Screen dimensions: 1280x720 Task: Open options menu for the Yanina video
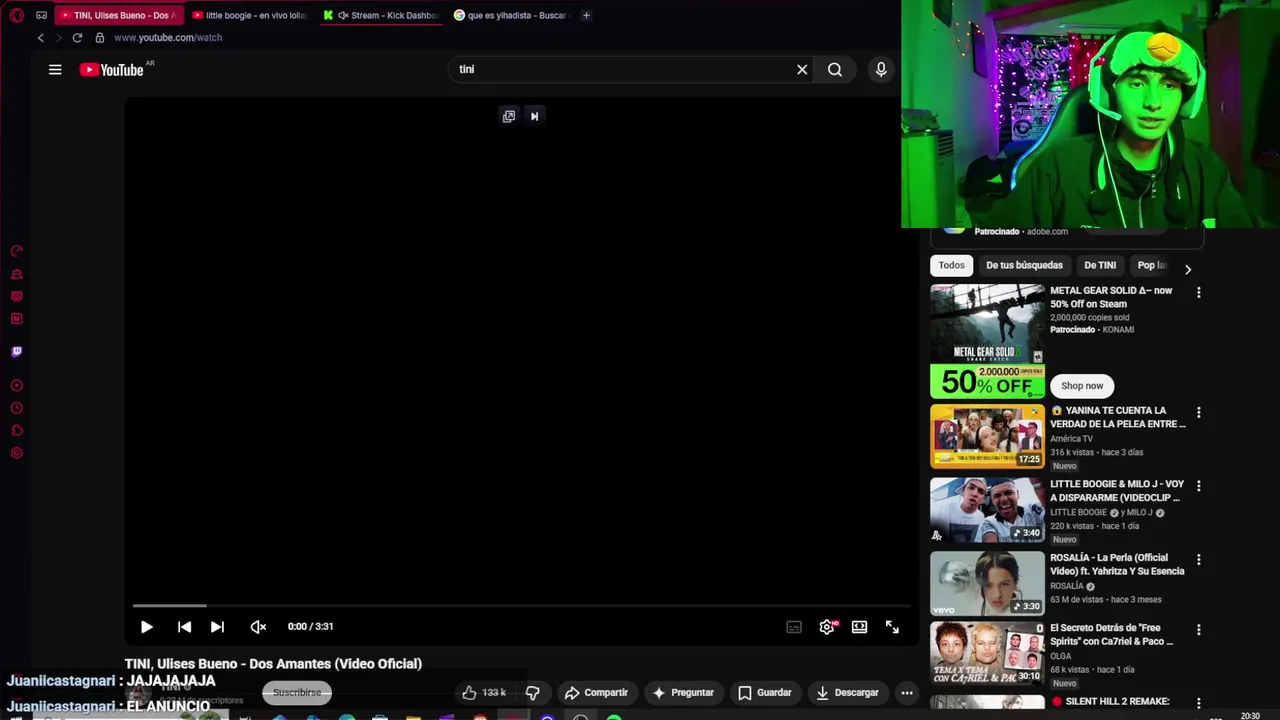pyautogui.click(x=1198, y=412)
